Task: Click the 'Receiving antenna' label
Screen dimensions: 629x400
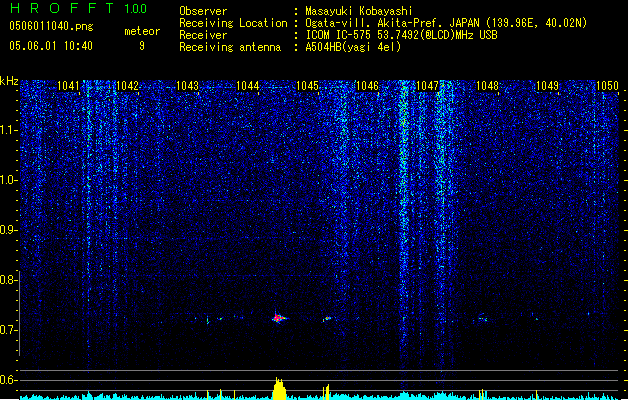Action: pyautogui.click(x=230, y=47)
